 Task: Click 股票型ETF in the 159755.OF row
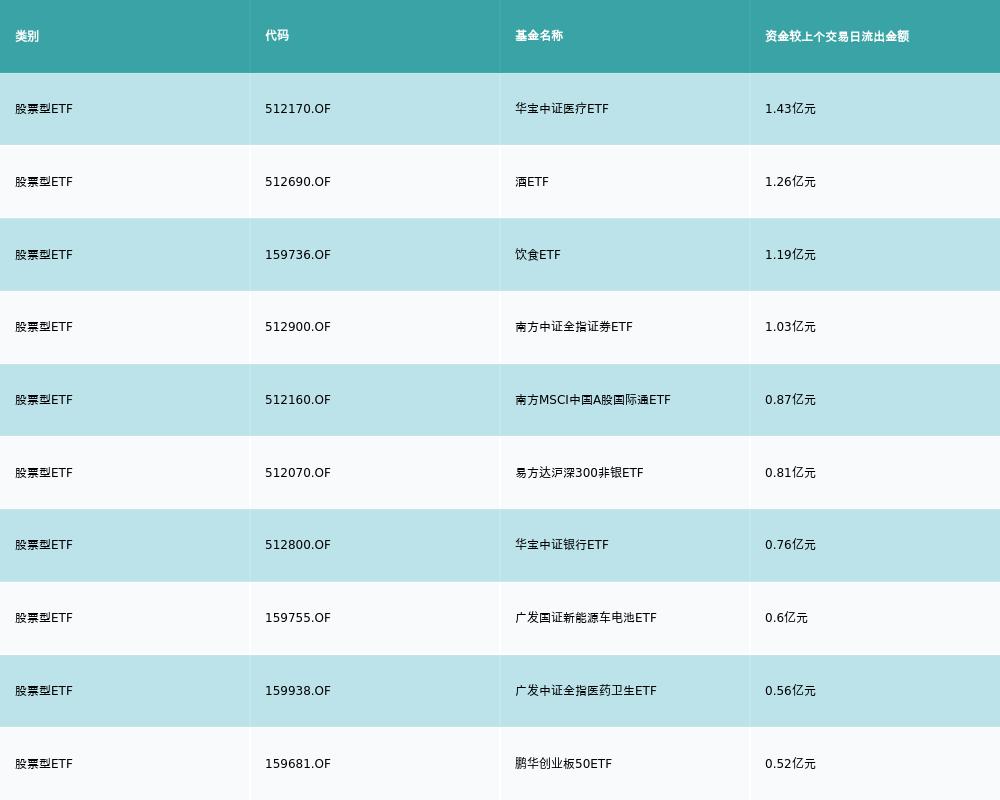[44, 618]
